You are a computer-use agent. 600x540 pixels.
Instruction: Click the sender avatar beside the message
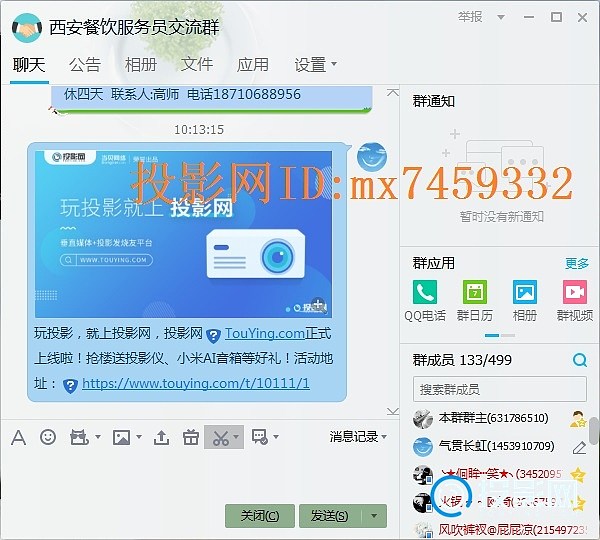point(372,157)
